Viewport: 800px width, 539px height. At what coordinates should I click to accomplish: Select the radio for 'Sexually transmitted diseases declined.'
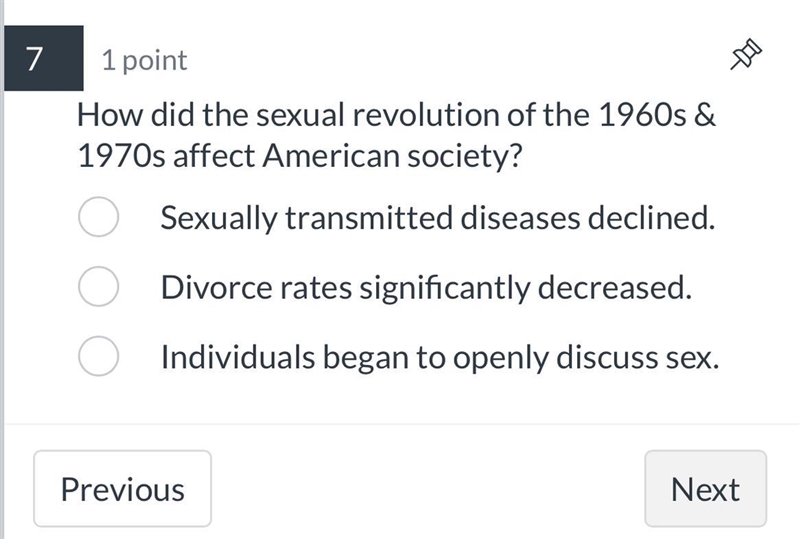(x=98, y=217)
